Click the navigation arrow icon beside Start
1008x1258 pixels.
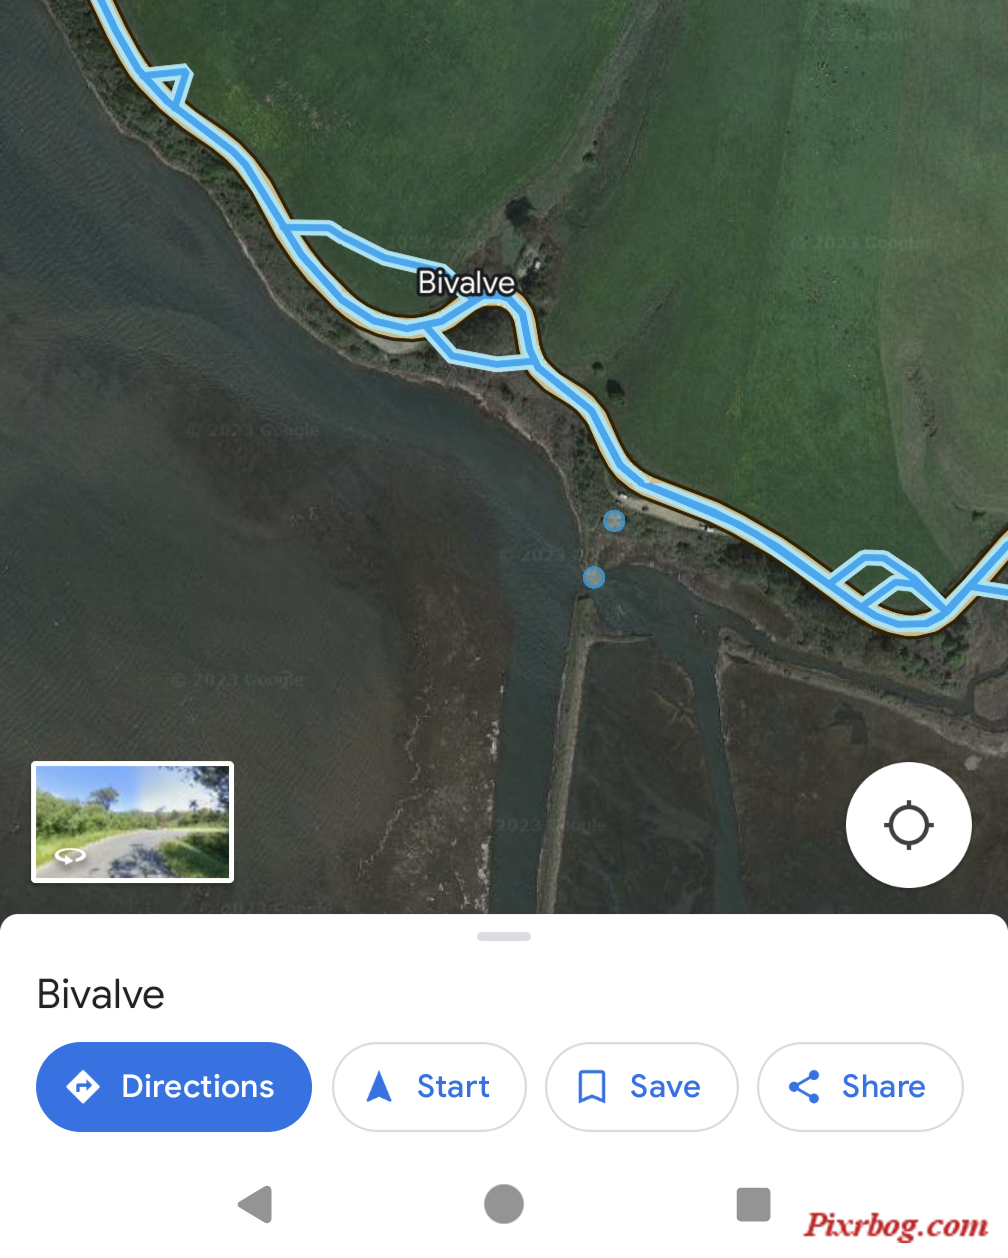pyautogui.click(x=379, y=1086)
